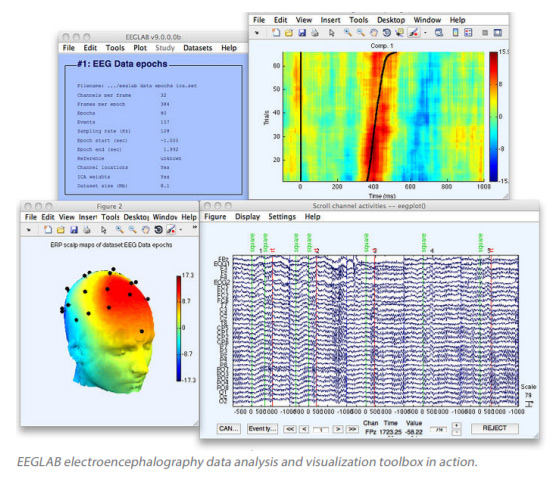Viewport: 554px width, 478px height.
Task: Select Zoom Out tool in Comp. 1 window
Action: pyautogui.click(x=361, y=33)
